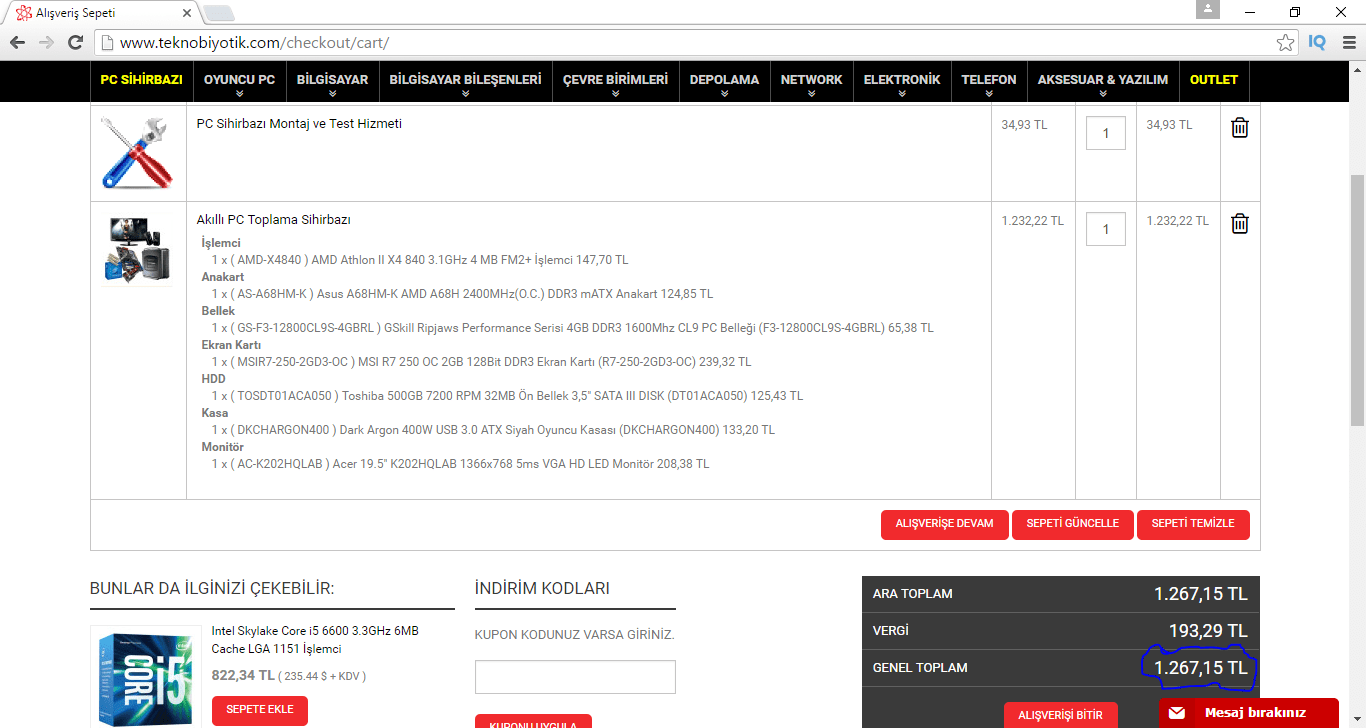Open the Montaj ve Test Hizmeti tools thumbnail

(138, 152)
